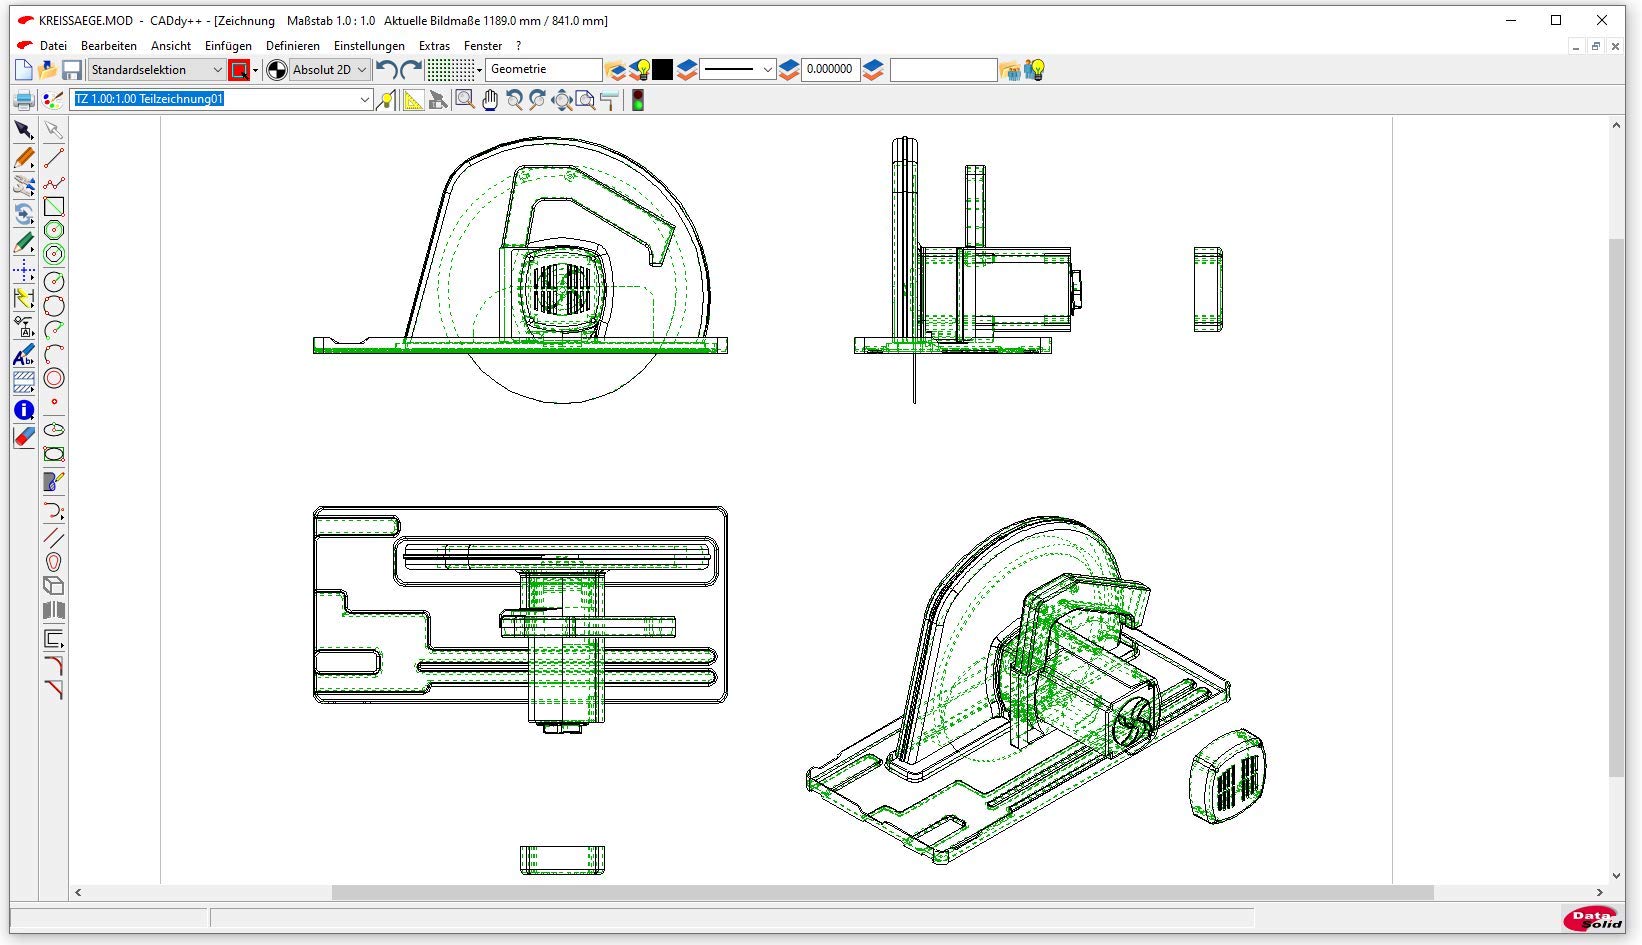Open the Einfügen menu
Image resolution: width=1642 pixels, height=945 pixels.
228,46
